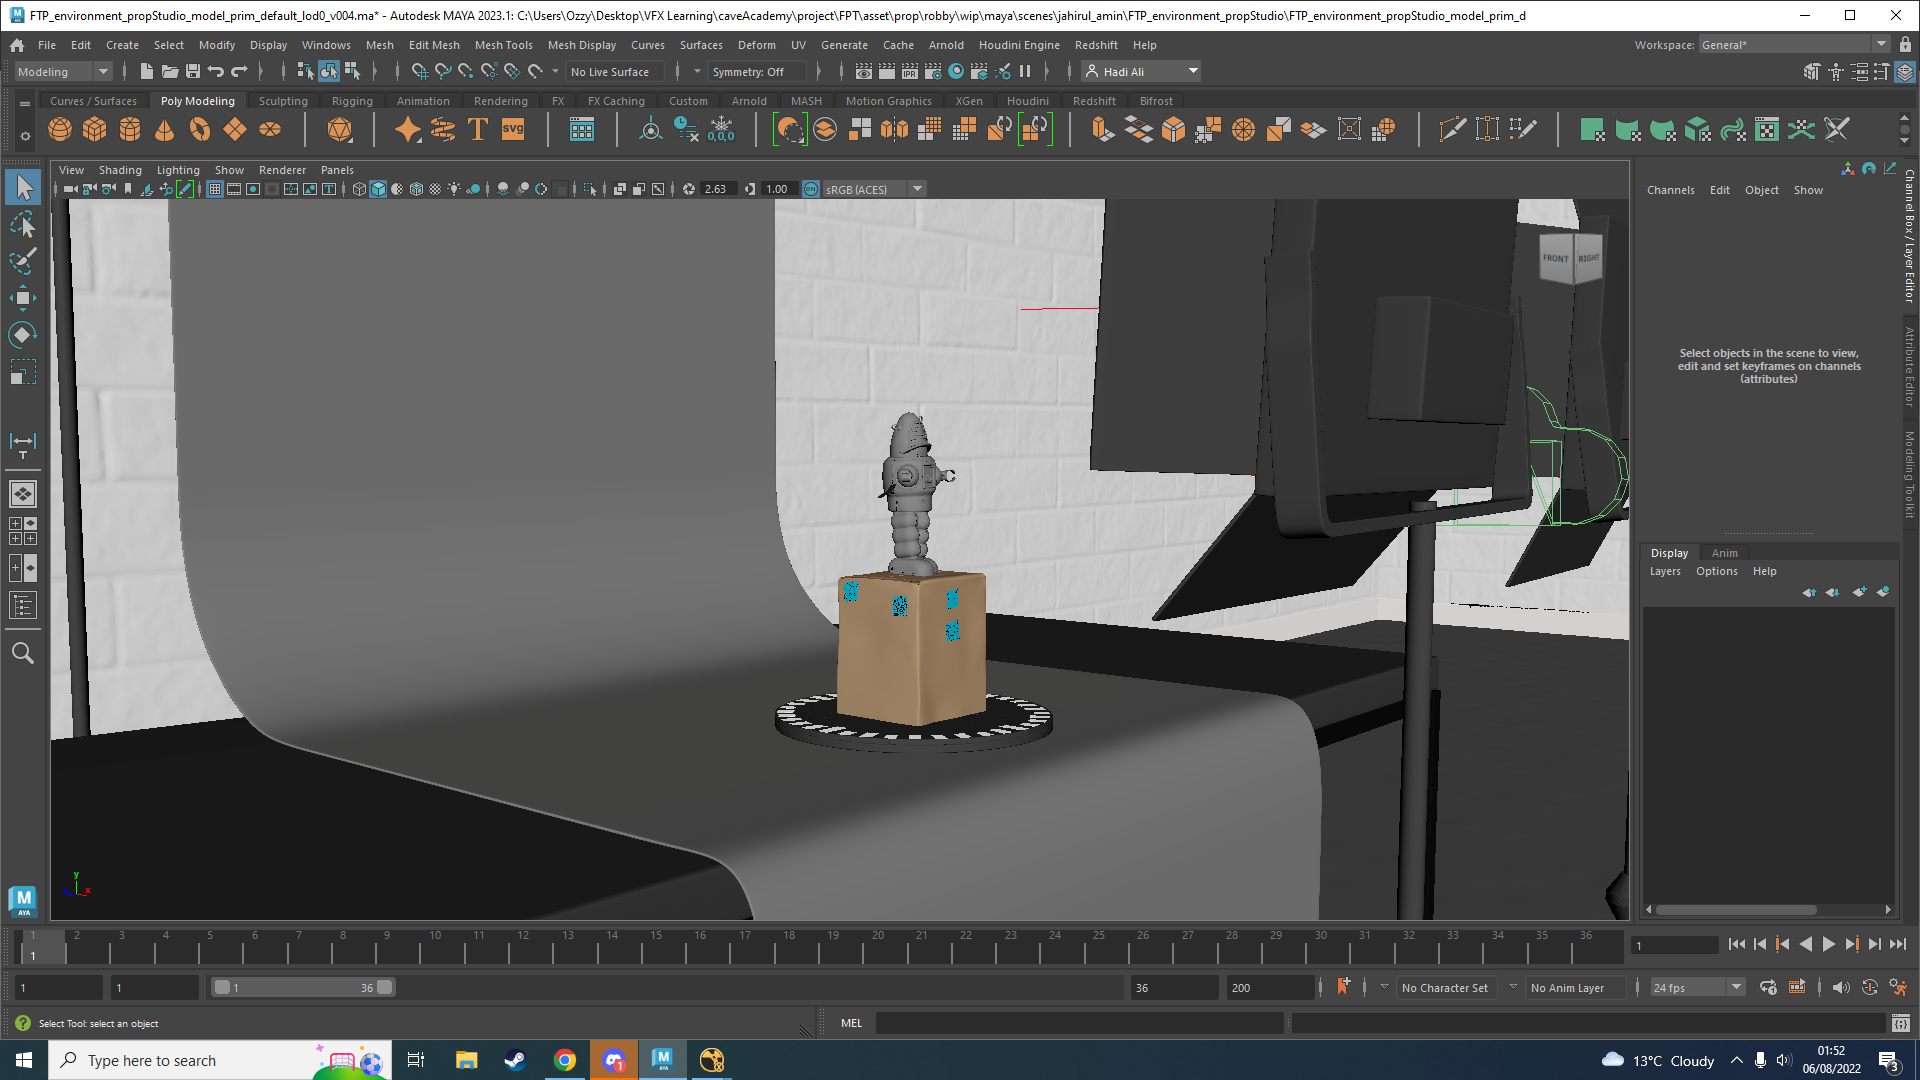Click the polygon cube shelf icon
1920x1080 pixels.
95,129
